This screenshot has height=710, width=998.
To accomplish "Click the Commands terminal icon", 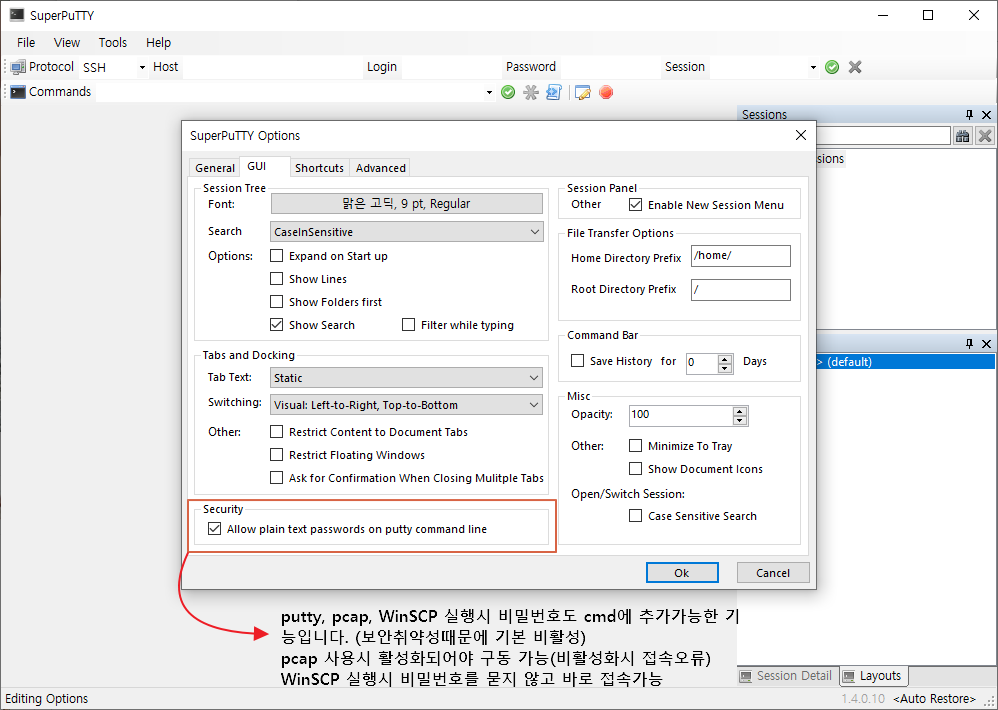I will pos(18,92).
